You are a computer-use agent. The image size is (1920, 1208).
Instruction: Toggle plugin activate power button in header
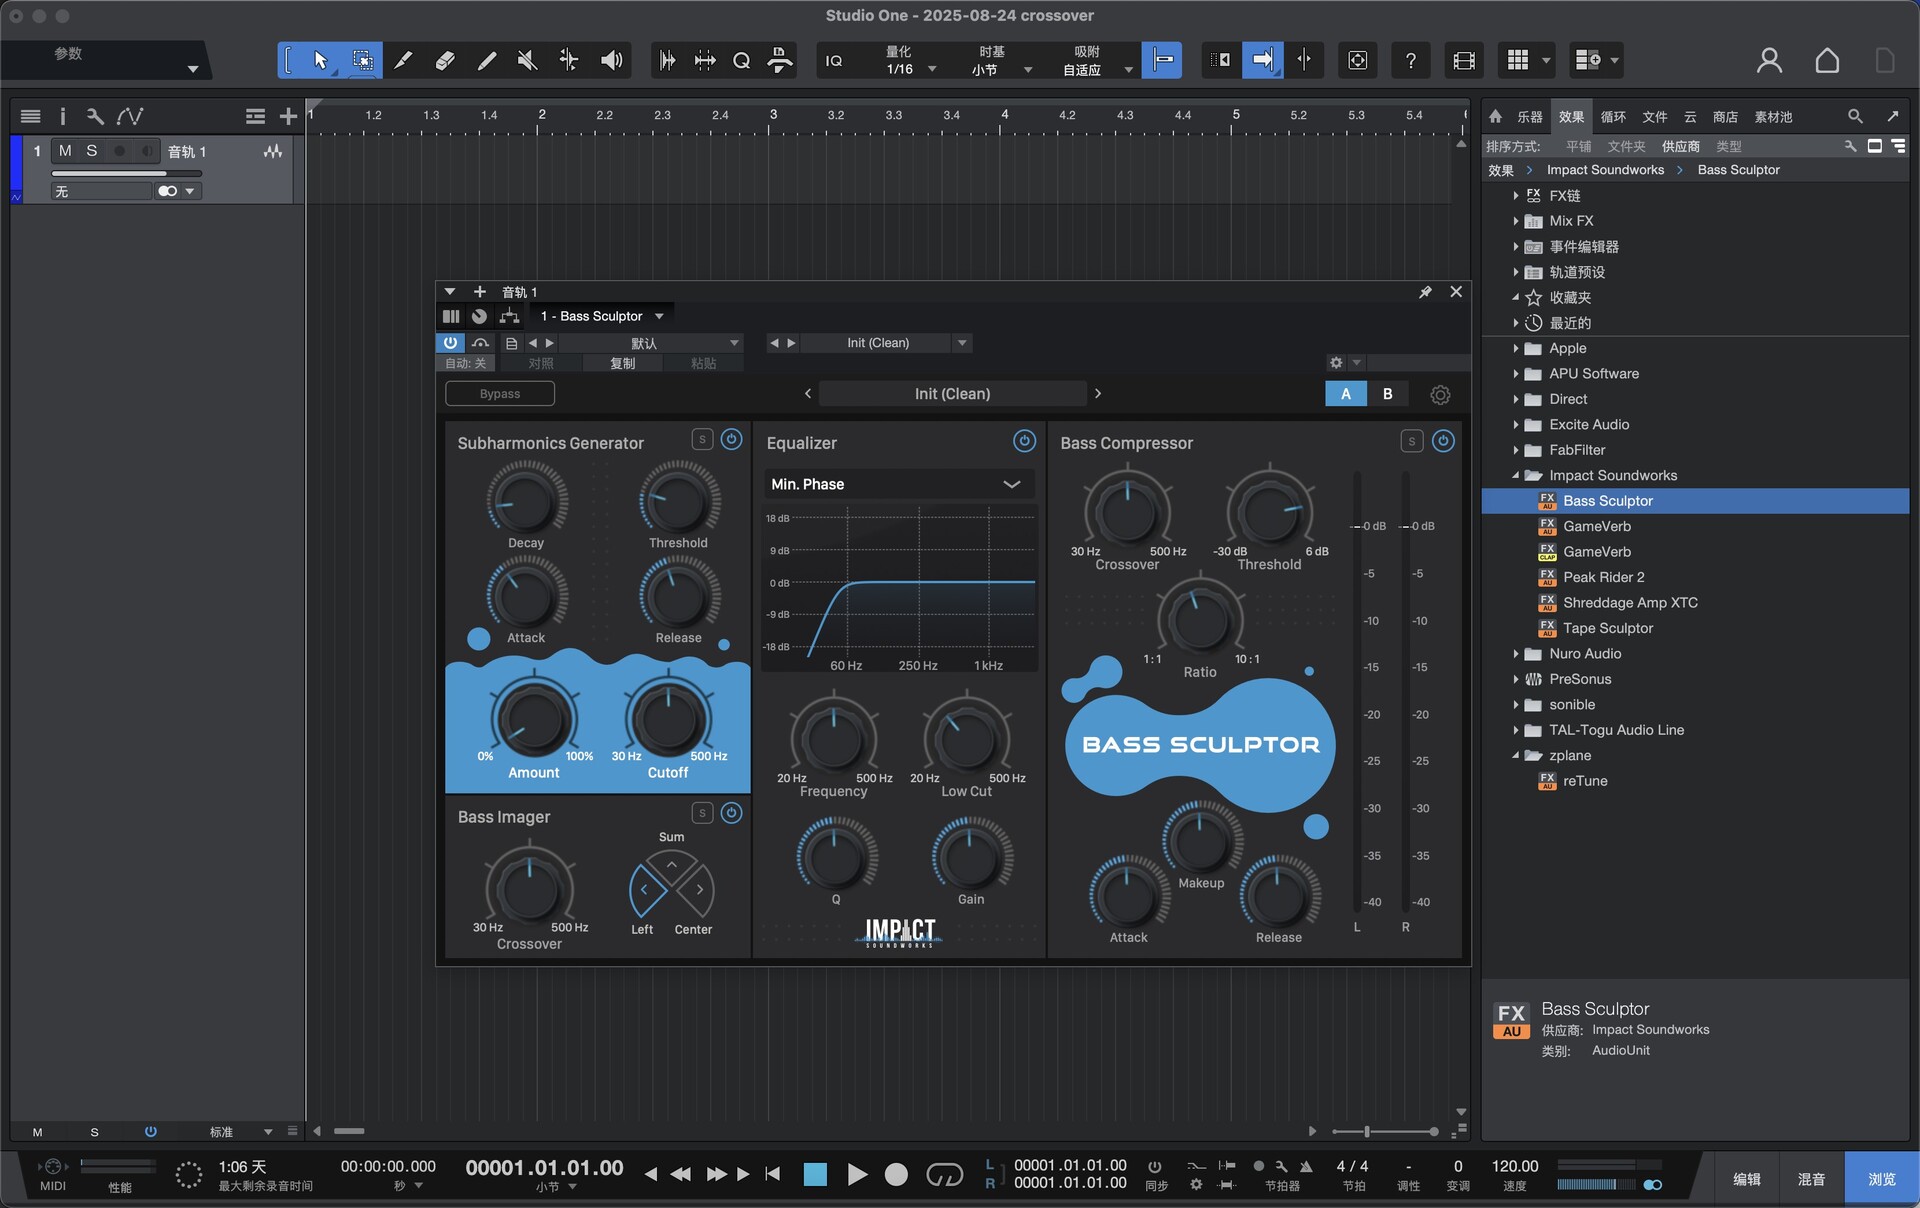coord(450,343)
